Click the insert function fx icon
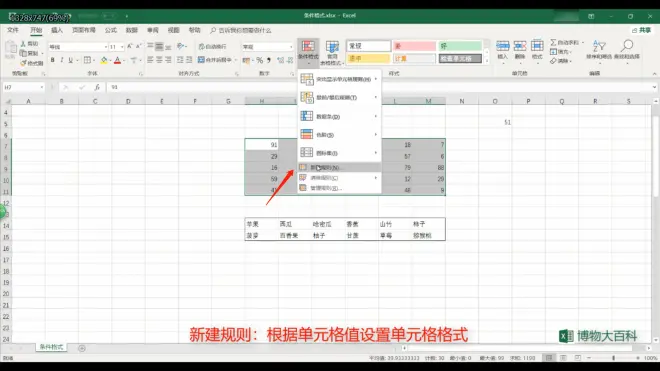Image resolution: width=660 pixels, height=371 pixels. pyautogui.click(x=97, y=87)
